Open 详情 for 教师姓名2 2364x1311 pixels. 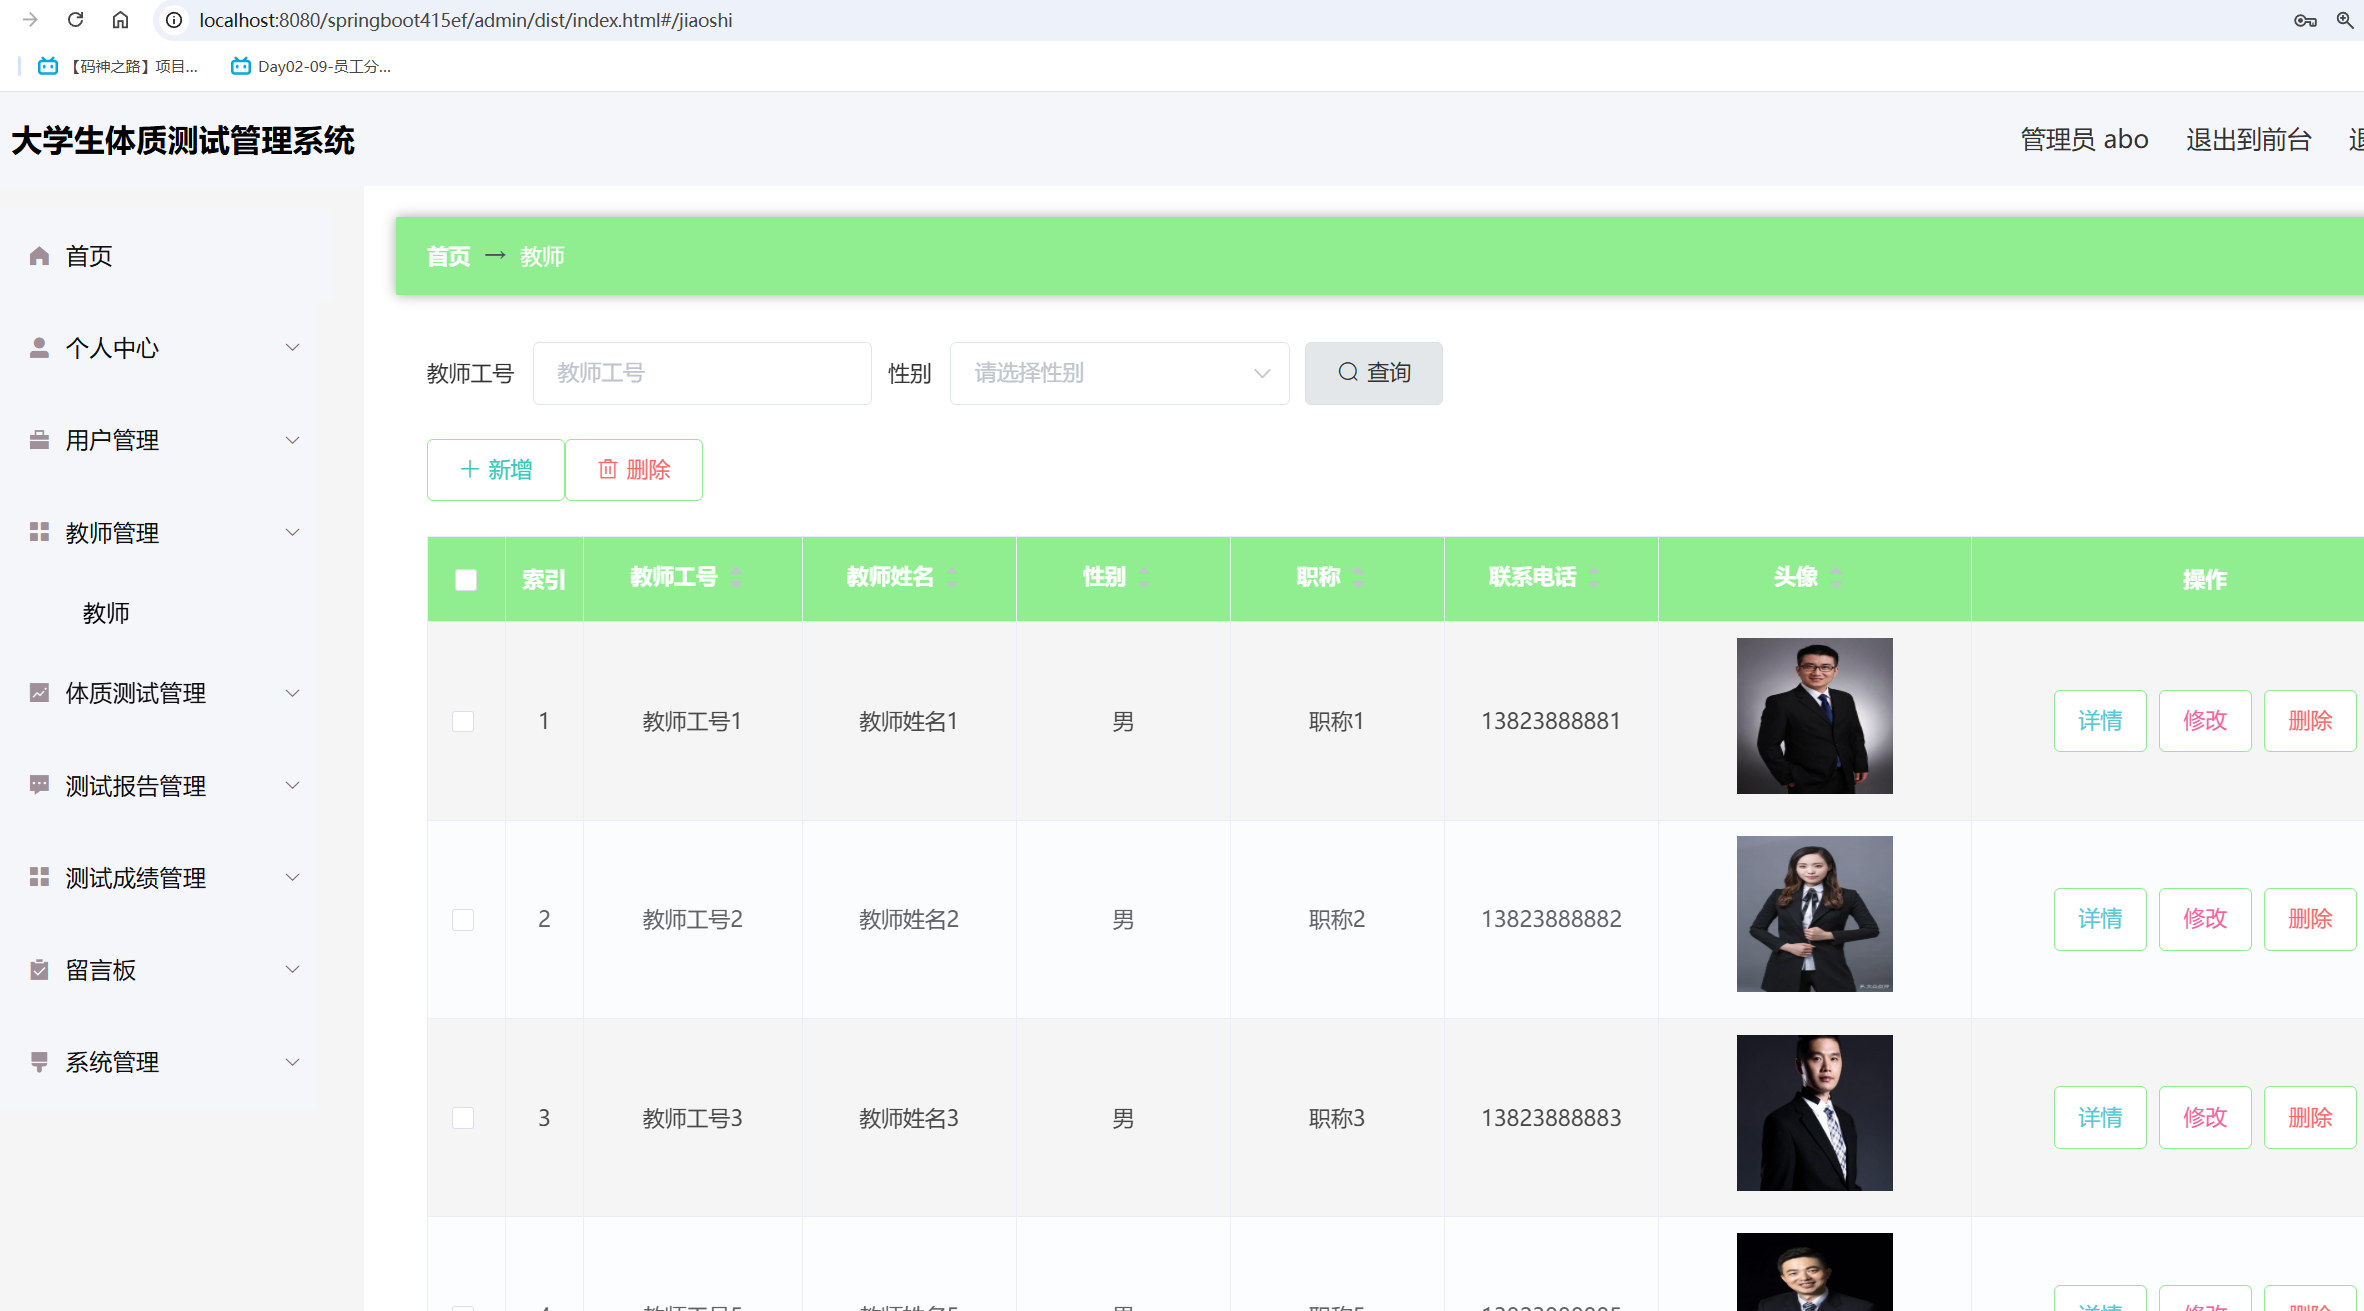point(2100,918)
